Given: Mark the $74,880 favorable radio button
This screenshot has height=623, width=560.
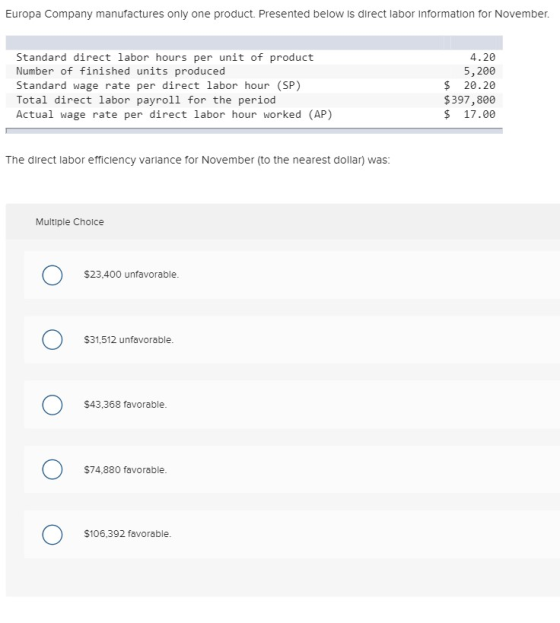Looking at the screenshot, I should tap(52, 470).
